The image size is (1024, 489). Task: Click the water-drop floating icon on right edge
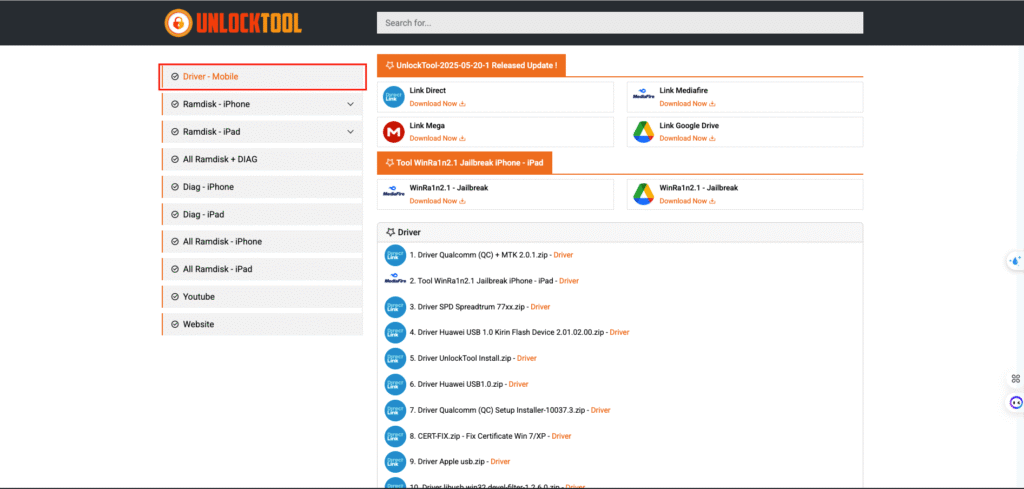(x=1015, y=260)
